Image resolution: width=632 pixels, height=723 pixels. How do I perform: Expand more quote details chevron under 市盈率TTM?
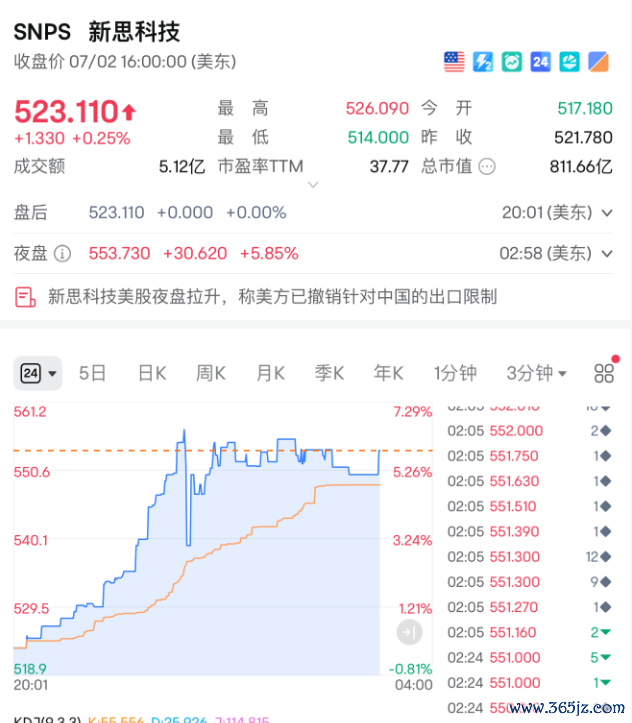313,185
